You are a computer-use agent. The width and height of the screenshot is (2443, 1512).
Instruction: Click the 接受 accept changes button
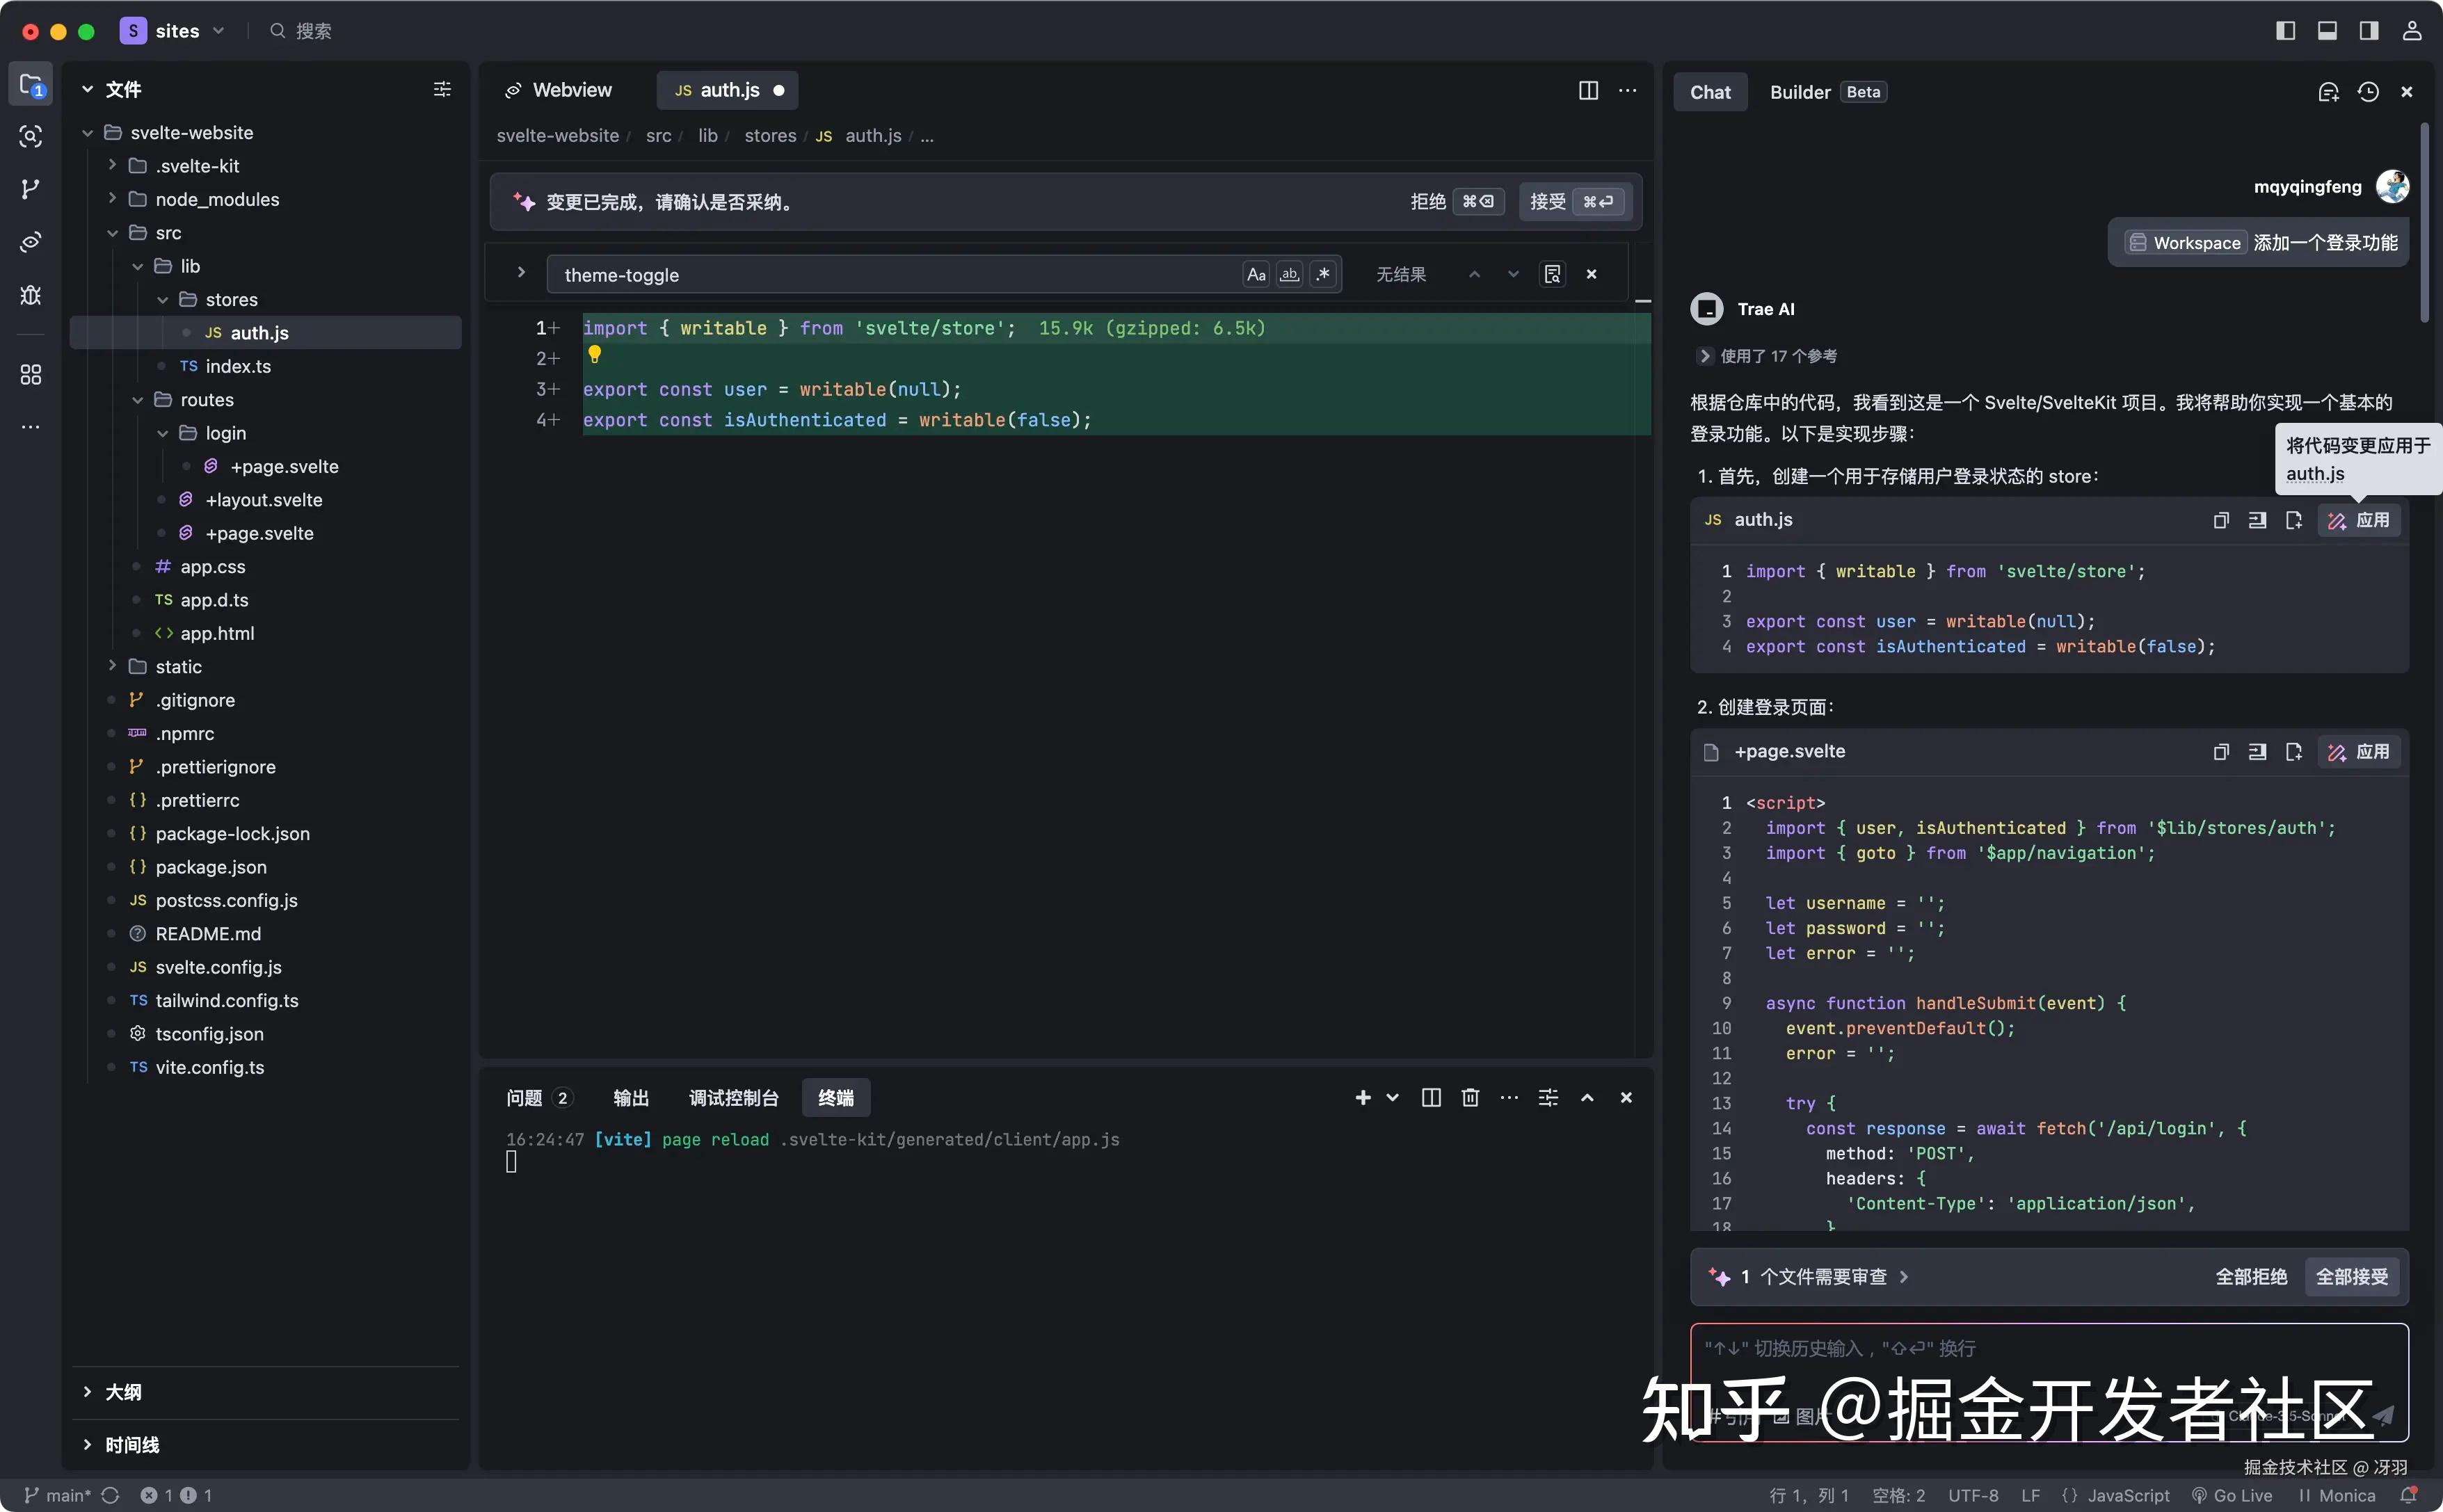point(1548,201)
